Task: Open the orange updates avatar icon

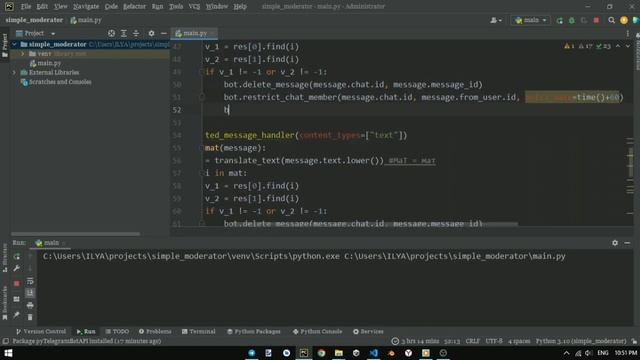Action: 624,20
